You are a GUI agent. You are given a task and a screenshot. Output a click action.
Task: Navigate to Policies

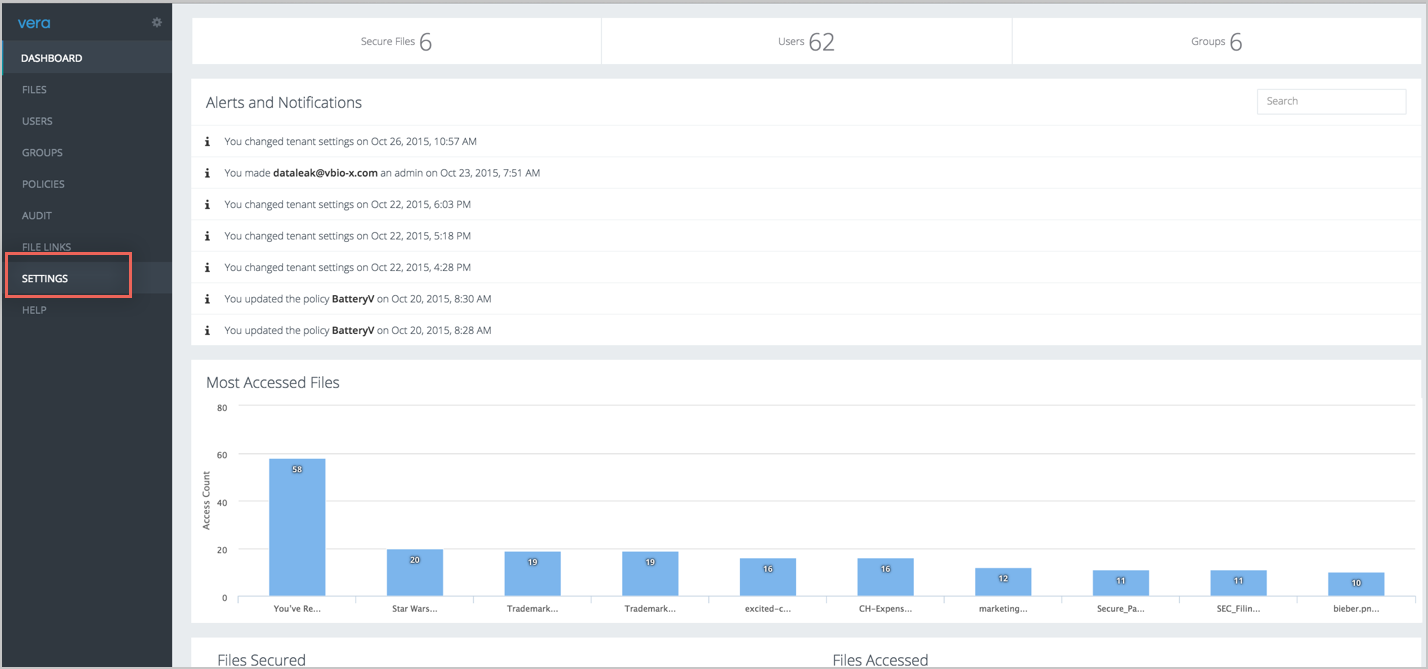pos(43,184)
